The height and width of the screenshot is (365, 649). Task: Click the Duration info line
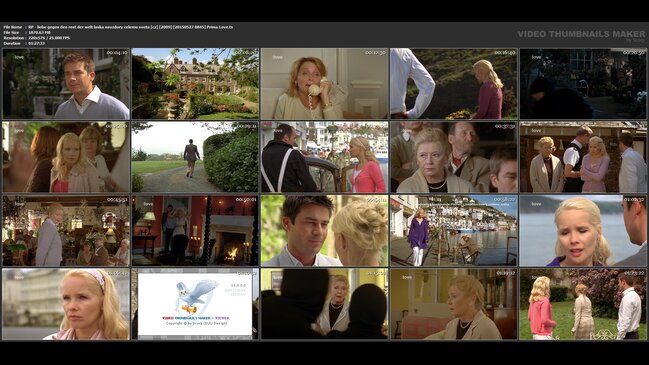(24, 43)
